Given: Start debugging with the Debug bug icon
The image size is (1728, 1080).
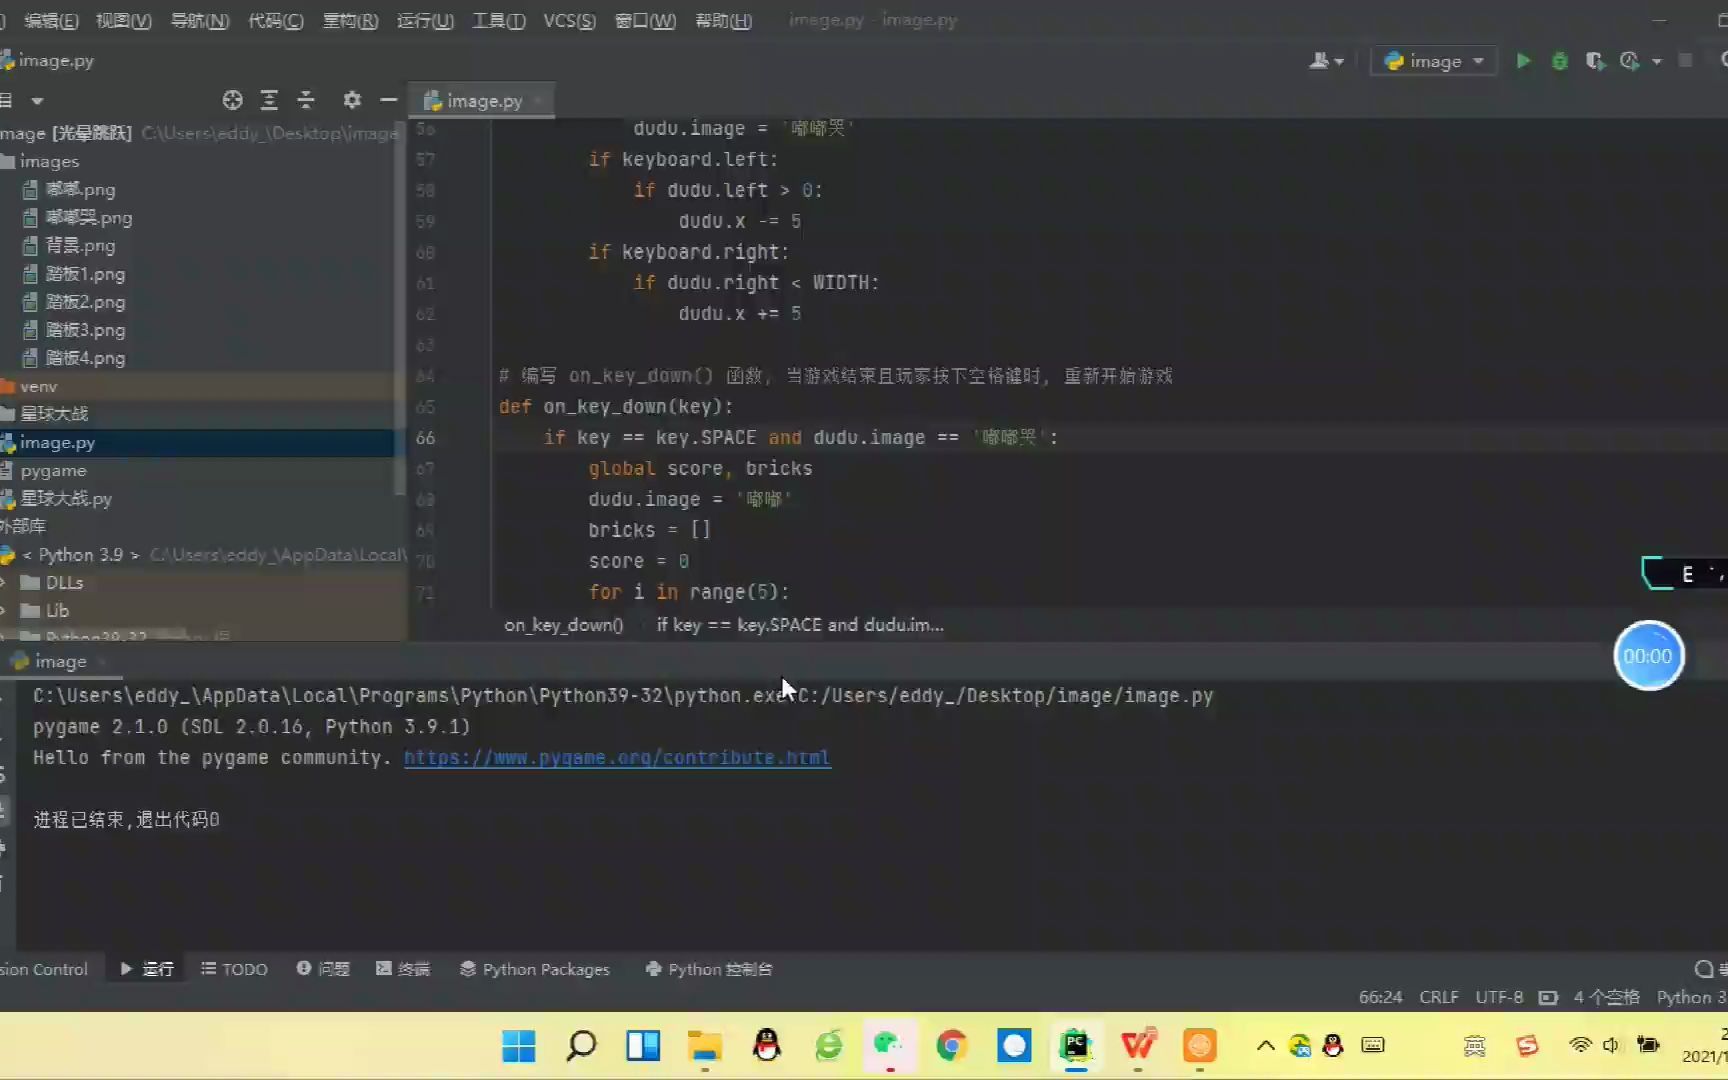Looking at the screenshot, I should (1559, 60).
